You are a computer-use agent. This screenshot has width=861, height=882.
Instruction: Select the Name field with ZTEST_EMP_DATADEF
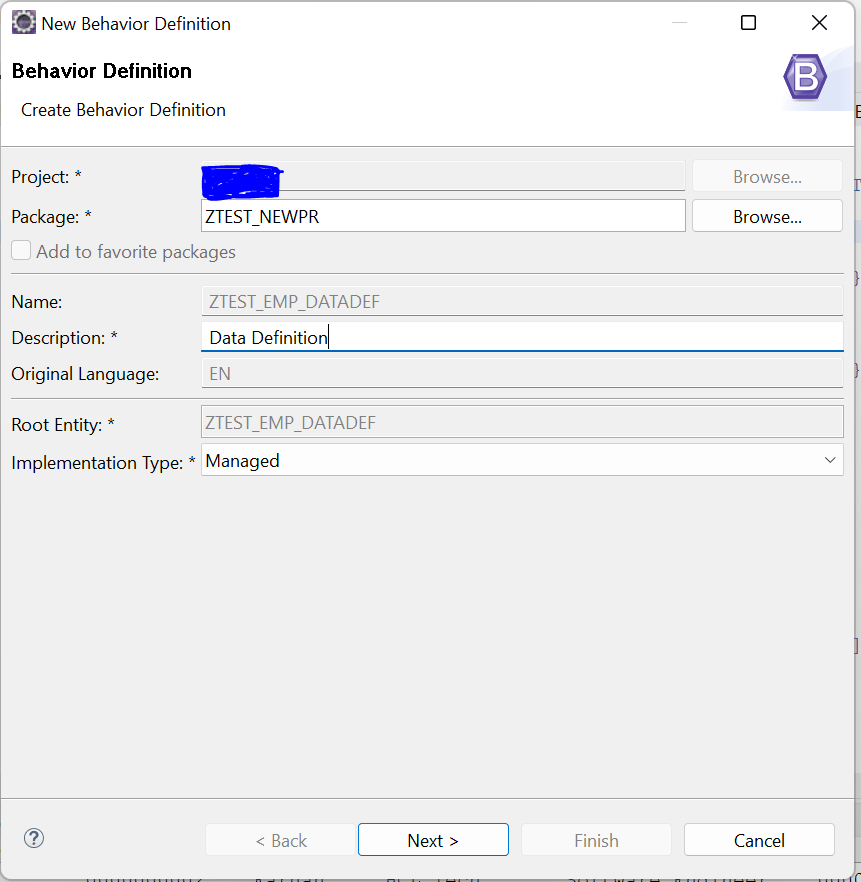pos(522,301)
